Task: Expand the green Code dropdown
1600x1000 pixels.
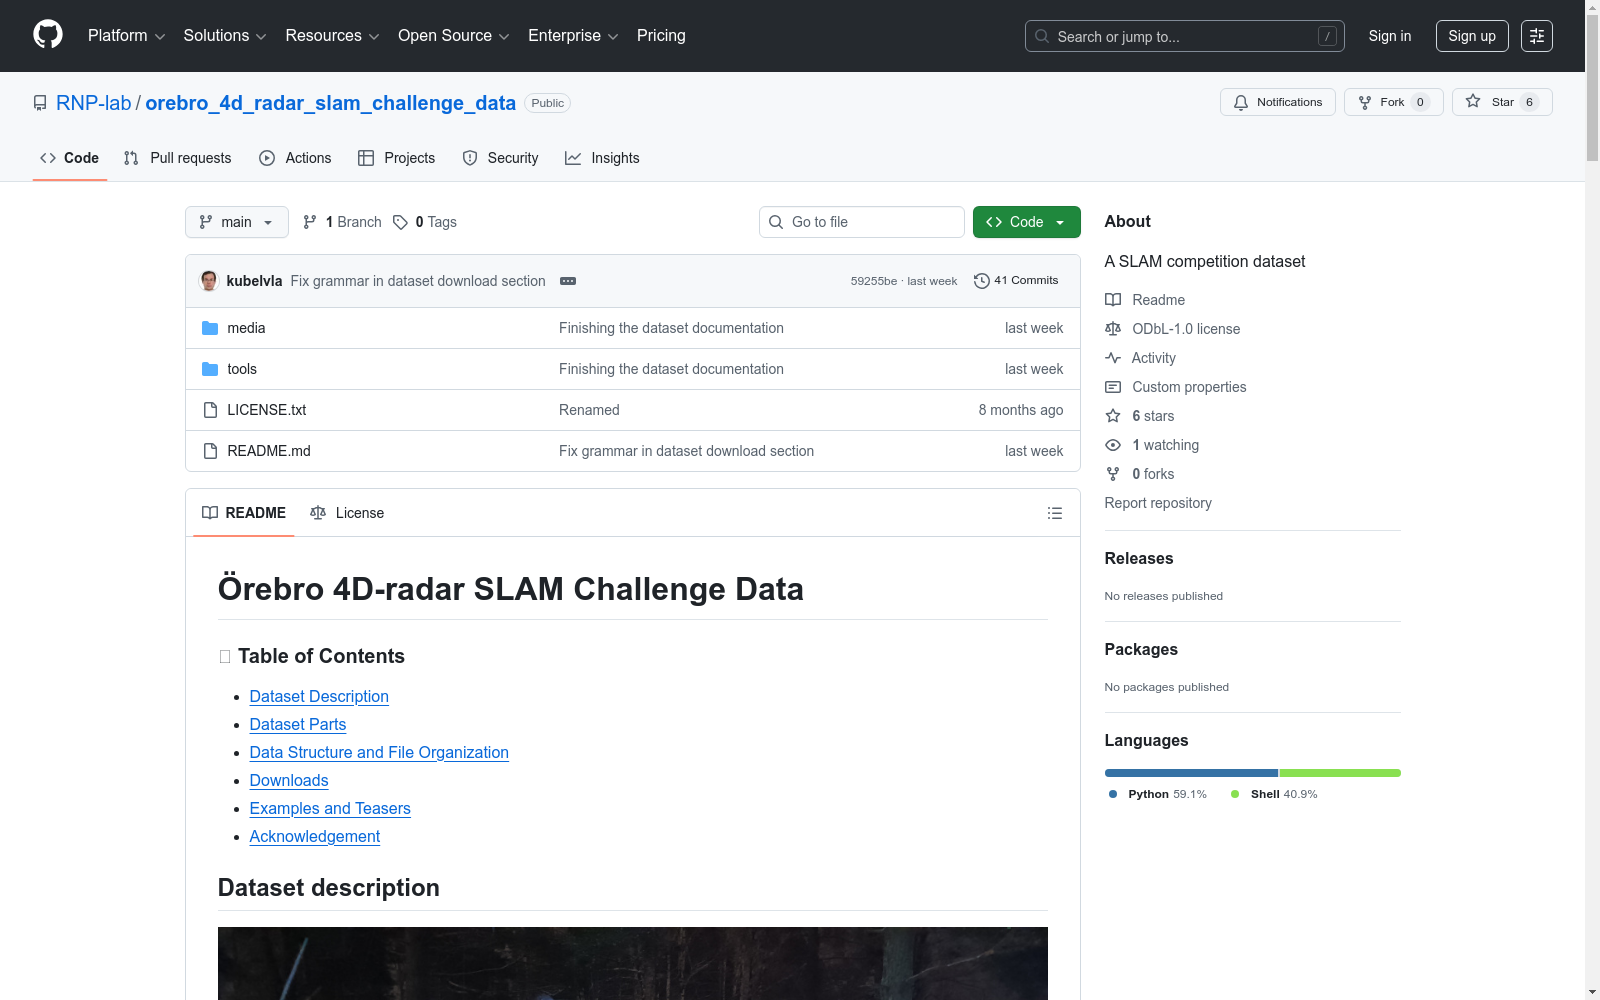Action: pyautogui.click(x=1026, y=222)
